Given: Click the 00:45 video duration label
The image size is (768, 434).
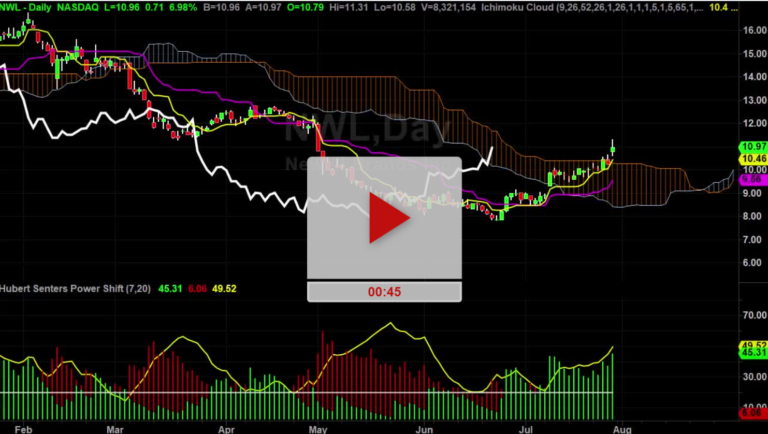Looking at the screenshot, I should click(x=383, y=292).
